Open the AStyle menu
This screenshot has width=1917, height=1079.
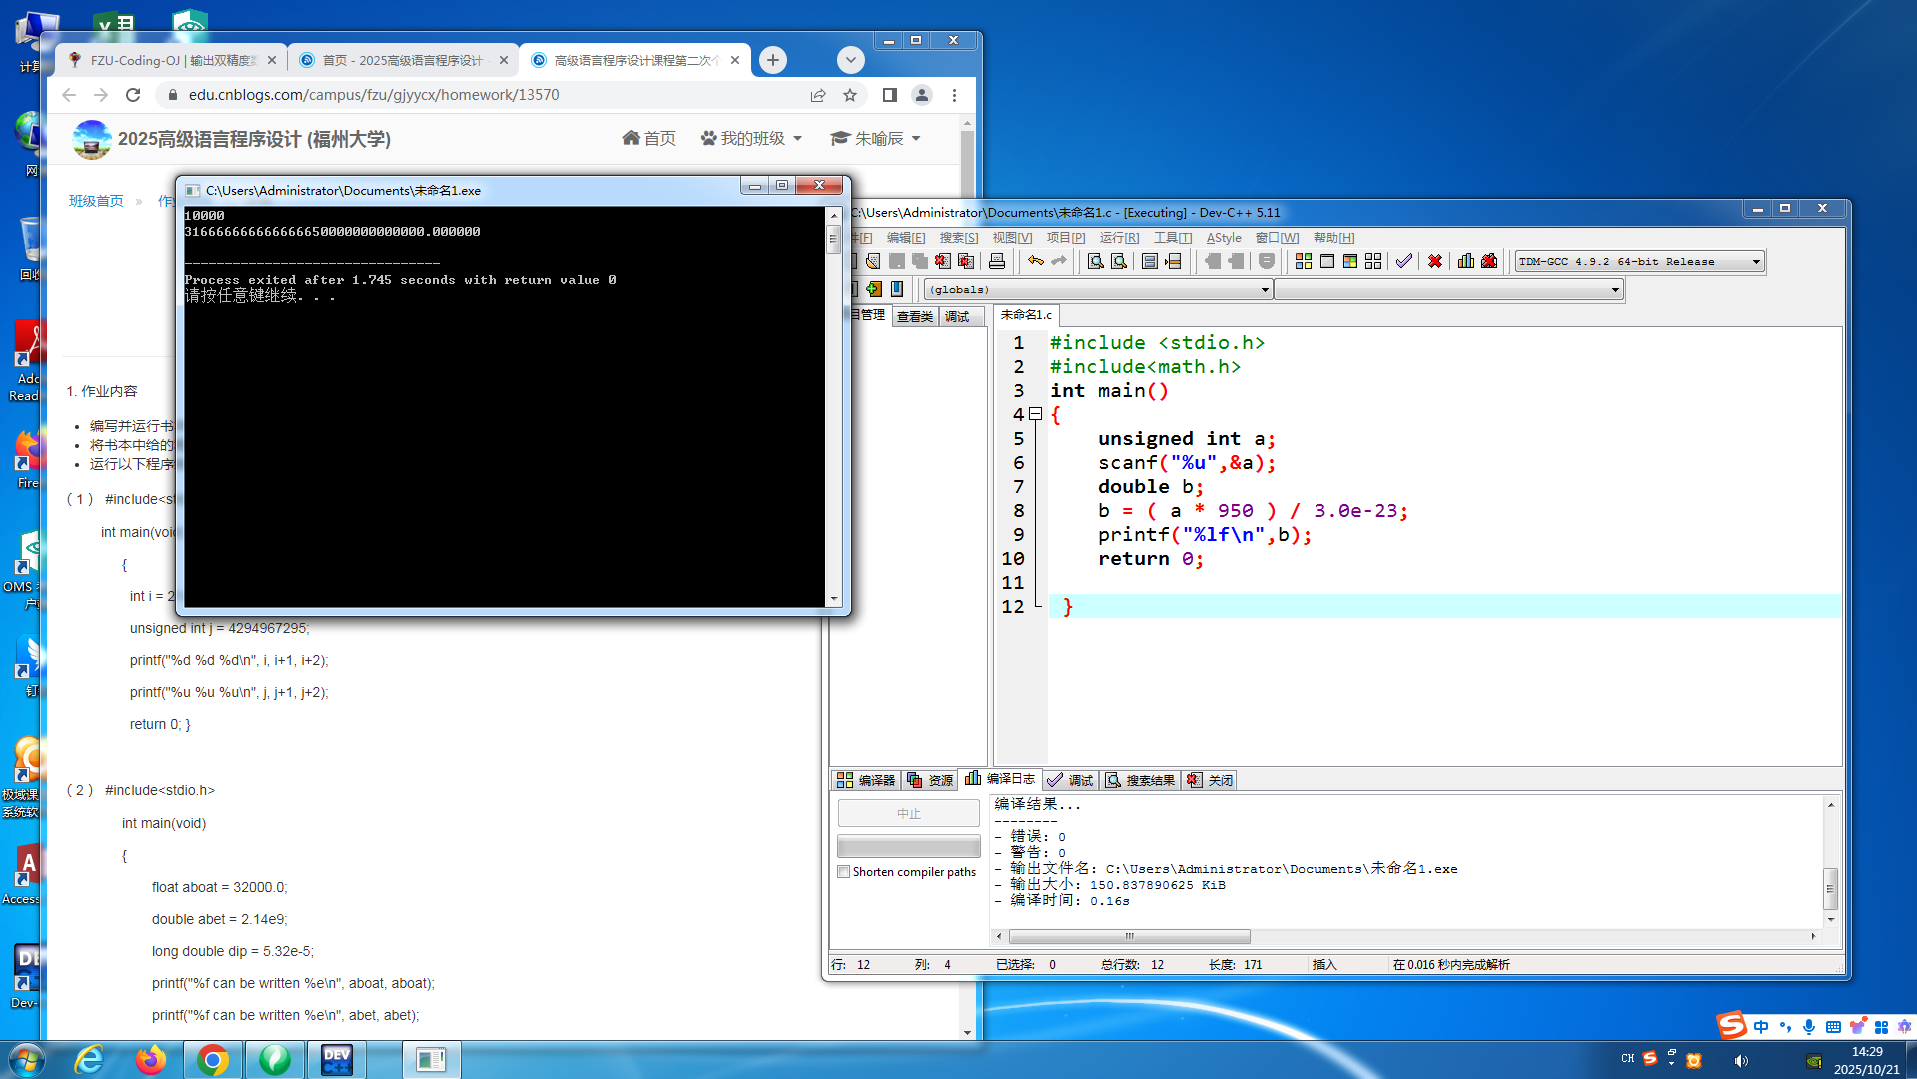(1223, 238)
